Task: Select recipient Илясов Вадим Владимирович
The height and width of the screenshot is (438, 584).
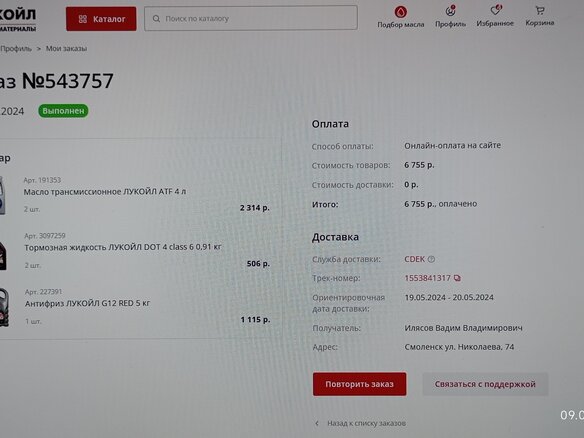Action: (463, 328)
